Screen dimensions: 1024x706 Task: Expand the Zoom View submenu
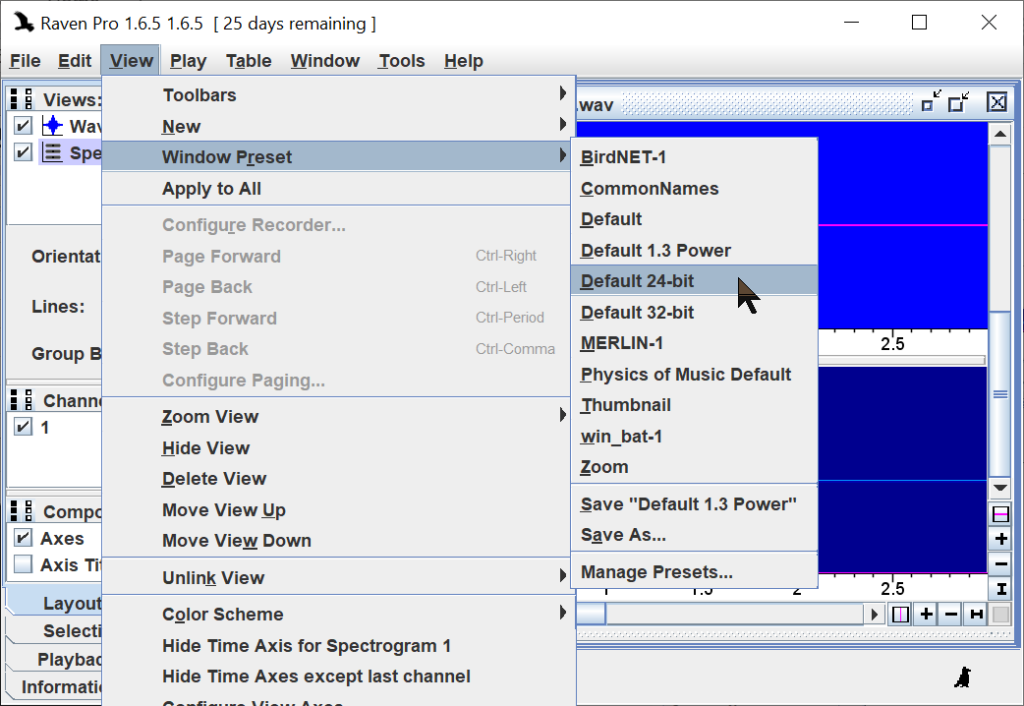click(338, 416)
